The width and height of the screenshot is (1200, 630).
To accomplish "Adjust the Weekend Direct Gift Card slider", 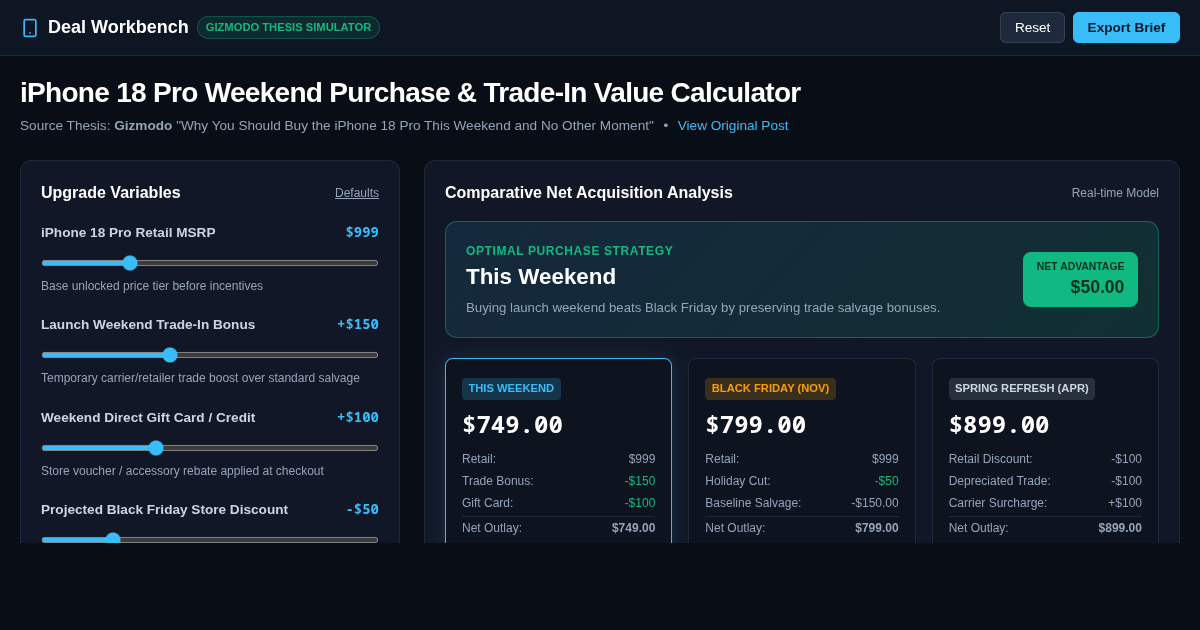I will [x=210, y=448].
